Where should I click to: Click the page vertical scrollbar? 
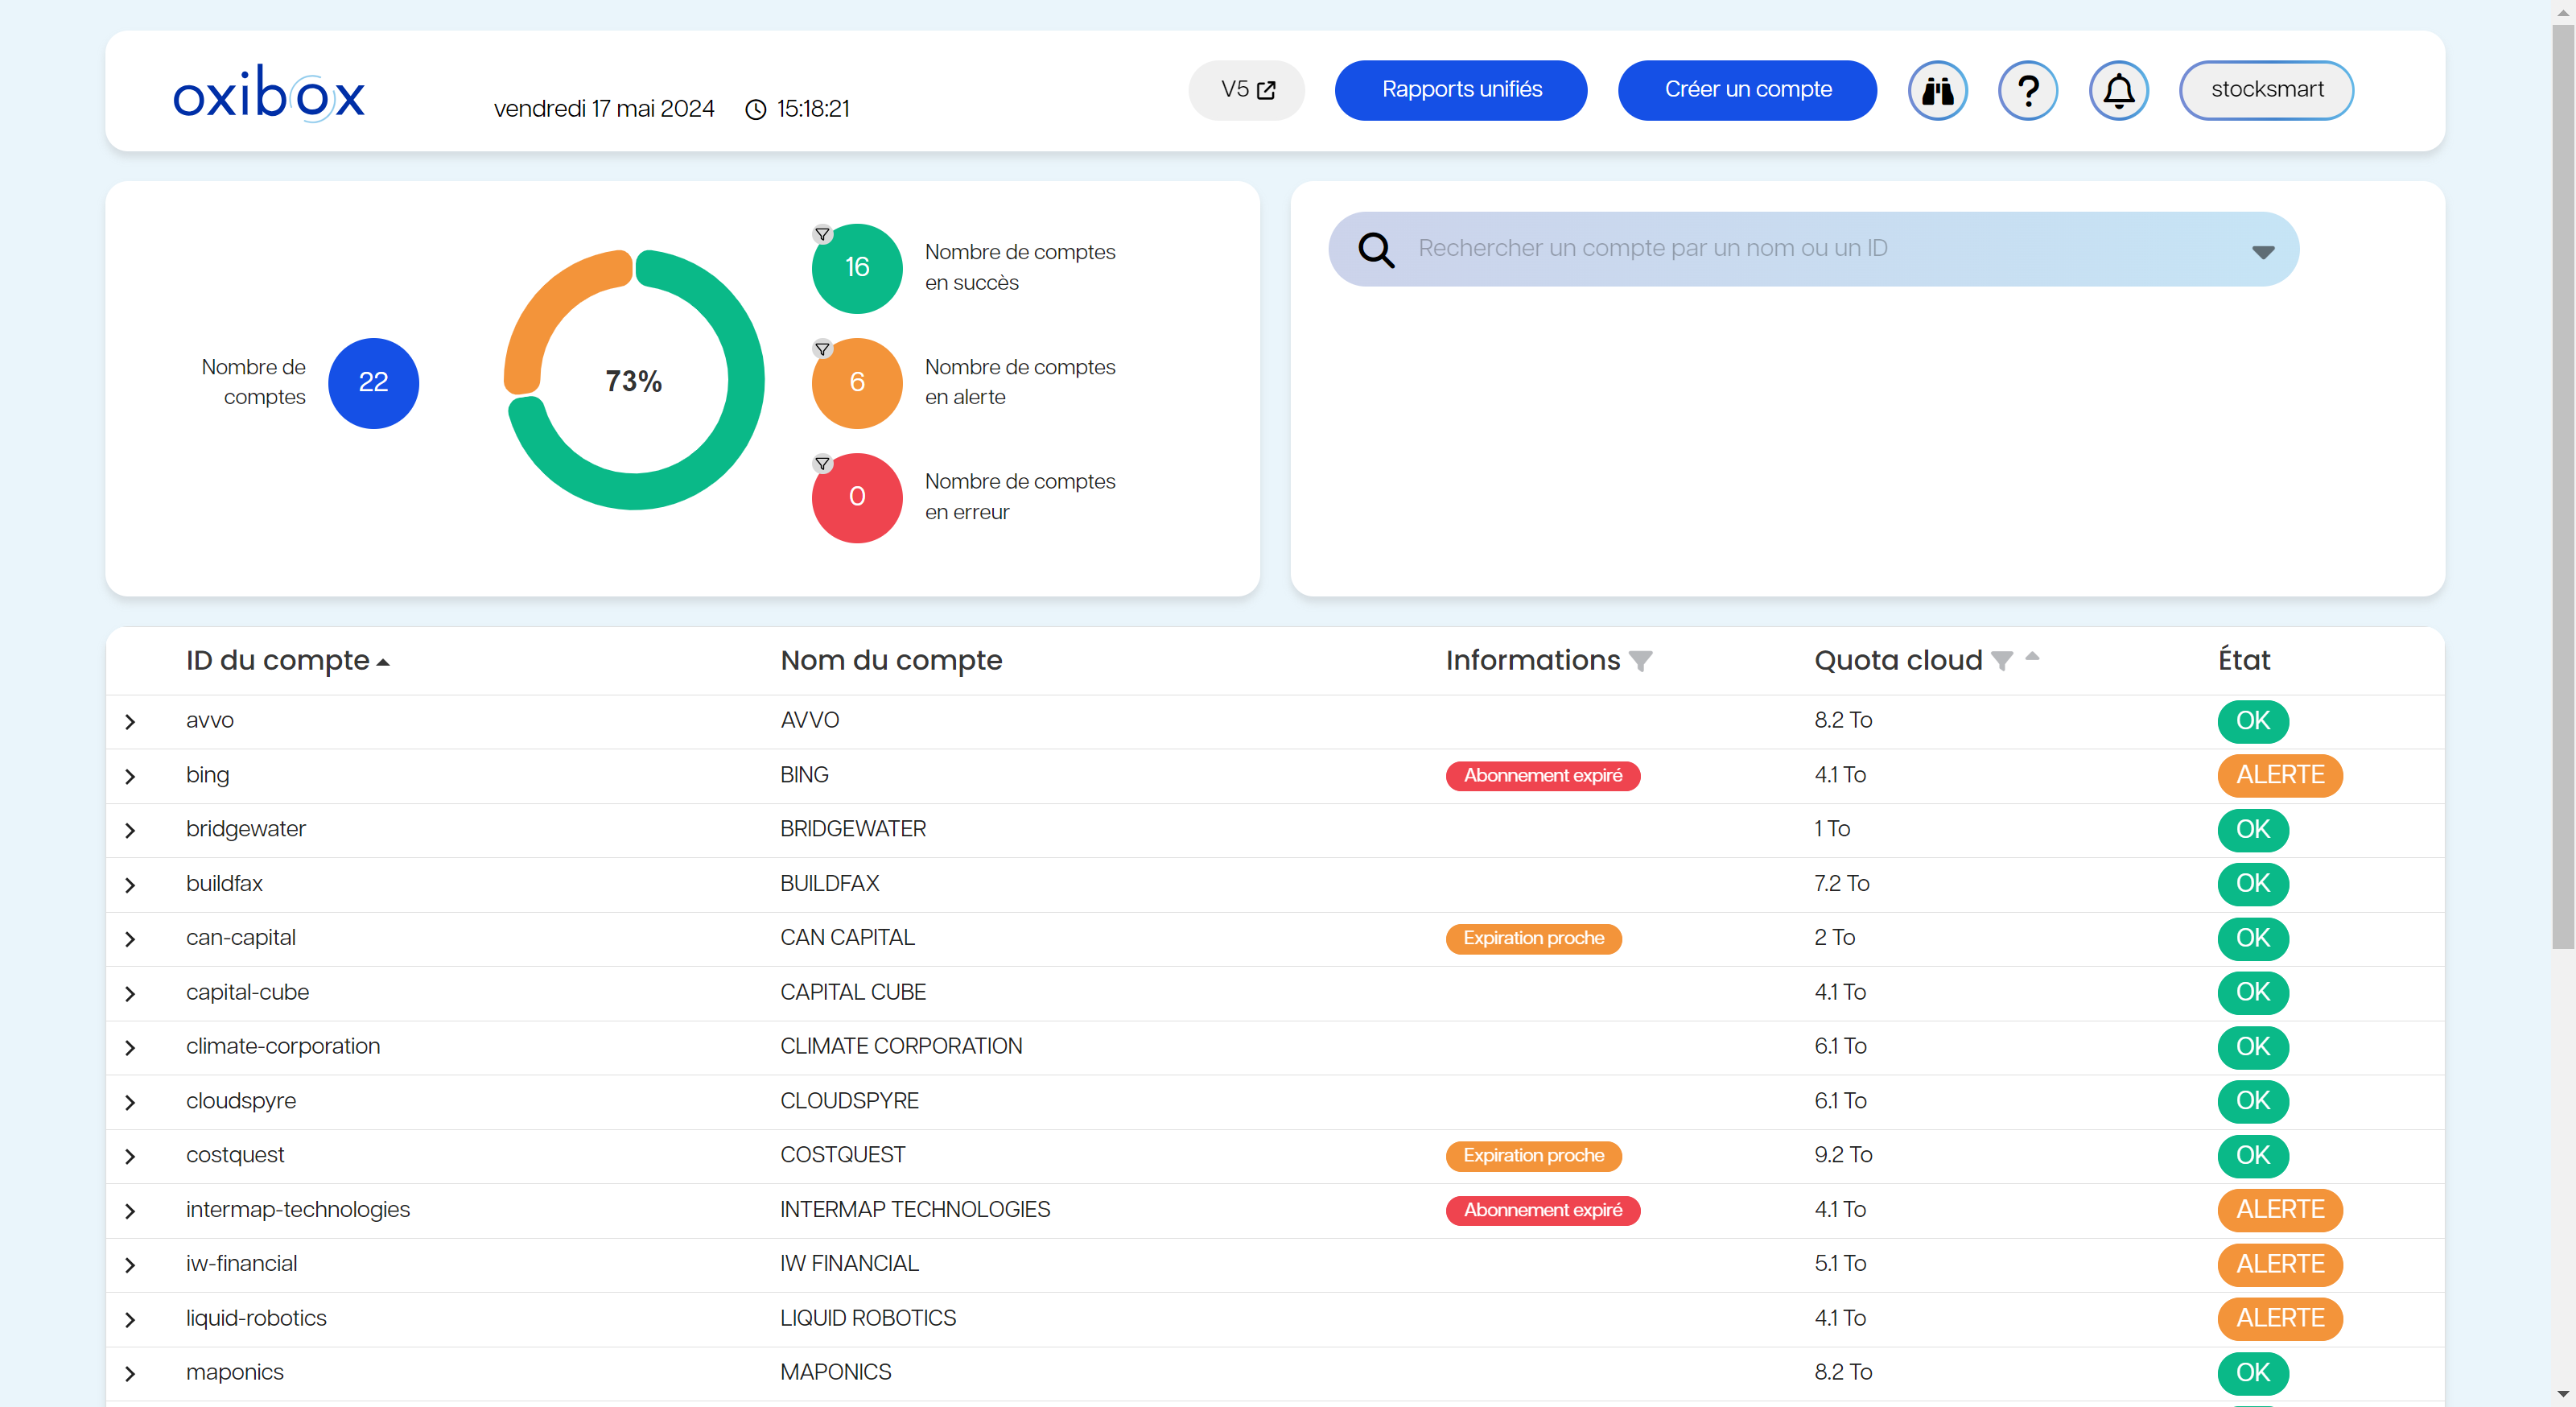[x=2562, y=485]
